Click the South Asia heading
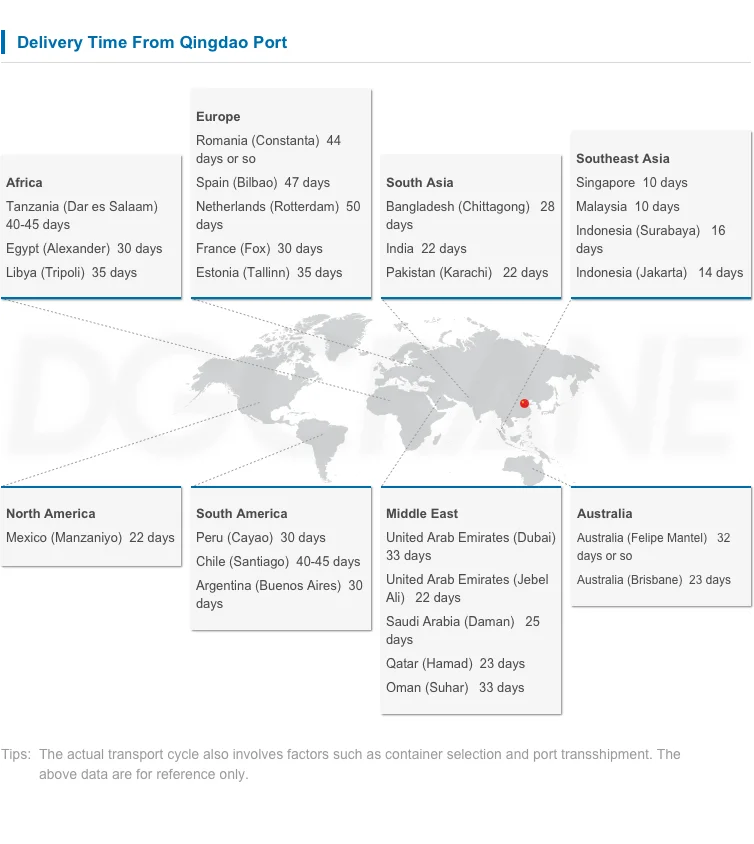 419,183
